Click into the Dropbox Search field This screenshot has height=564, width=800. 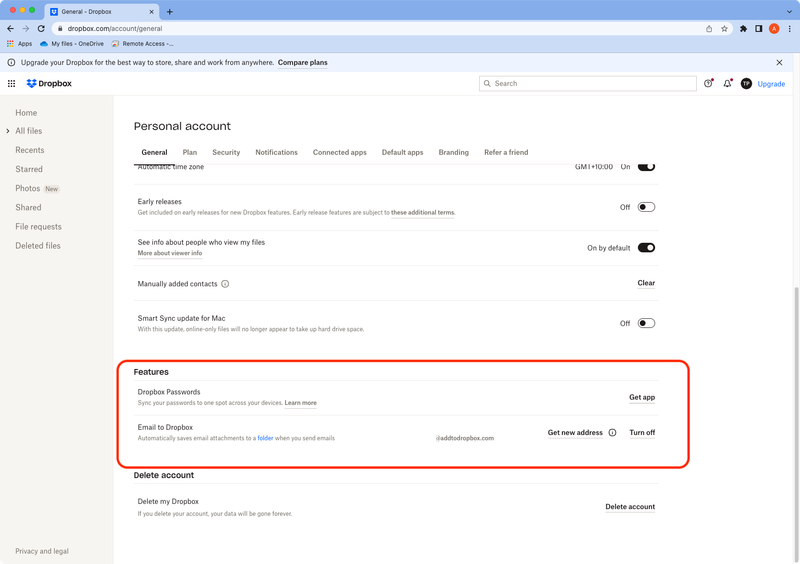coord(585,84)
